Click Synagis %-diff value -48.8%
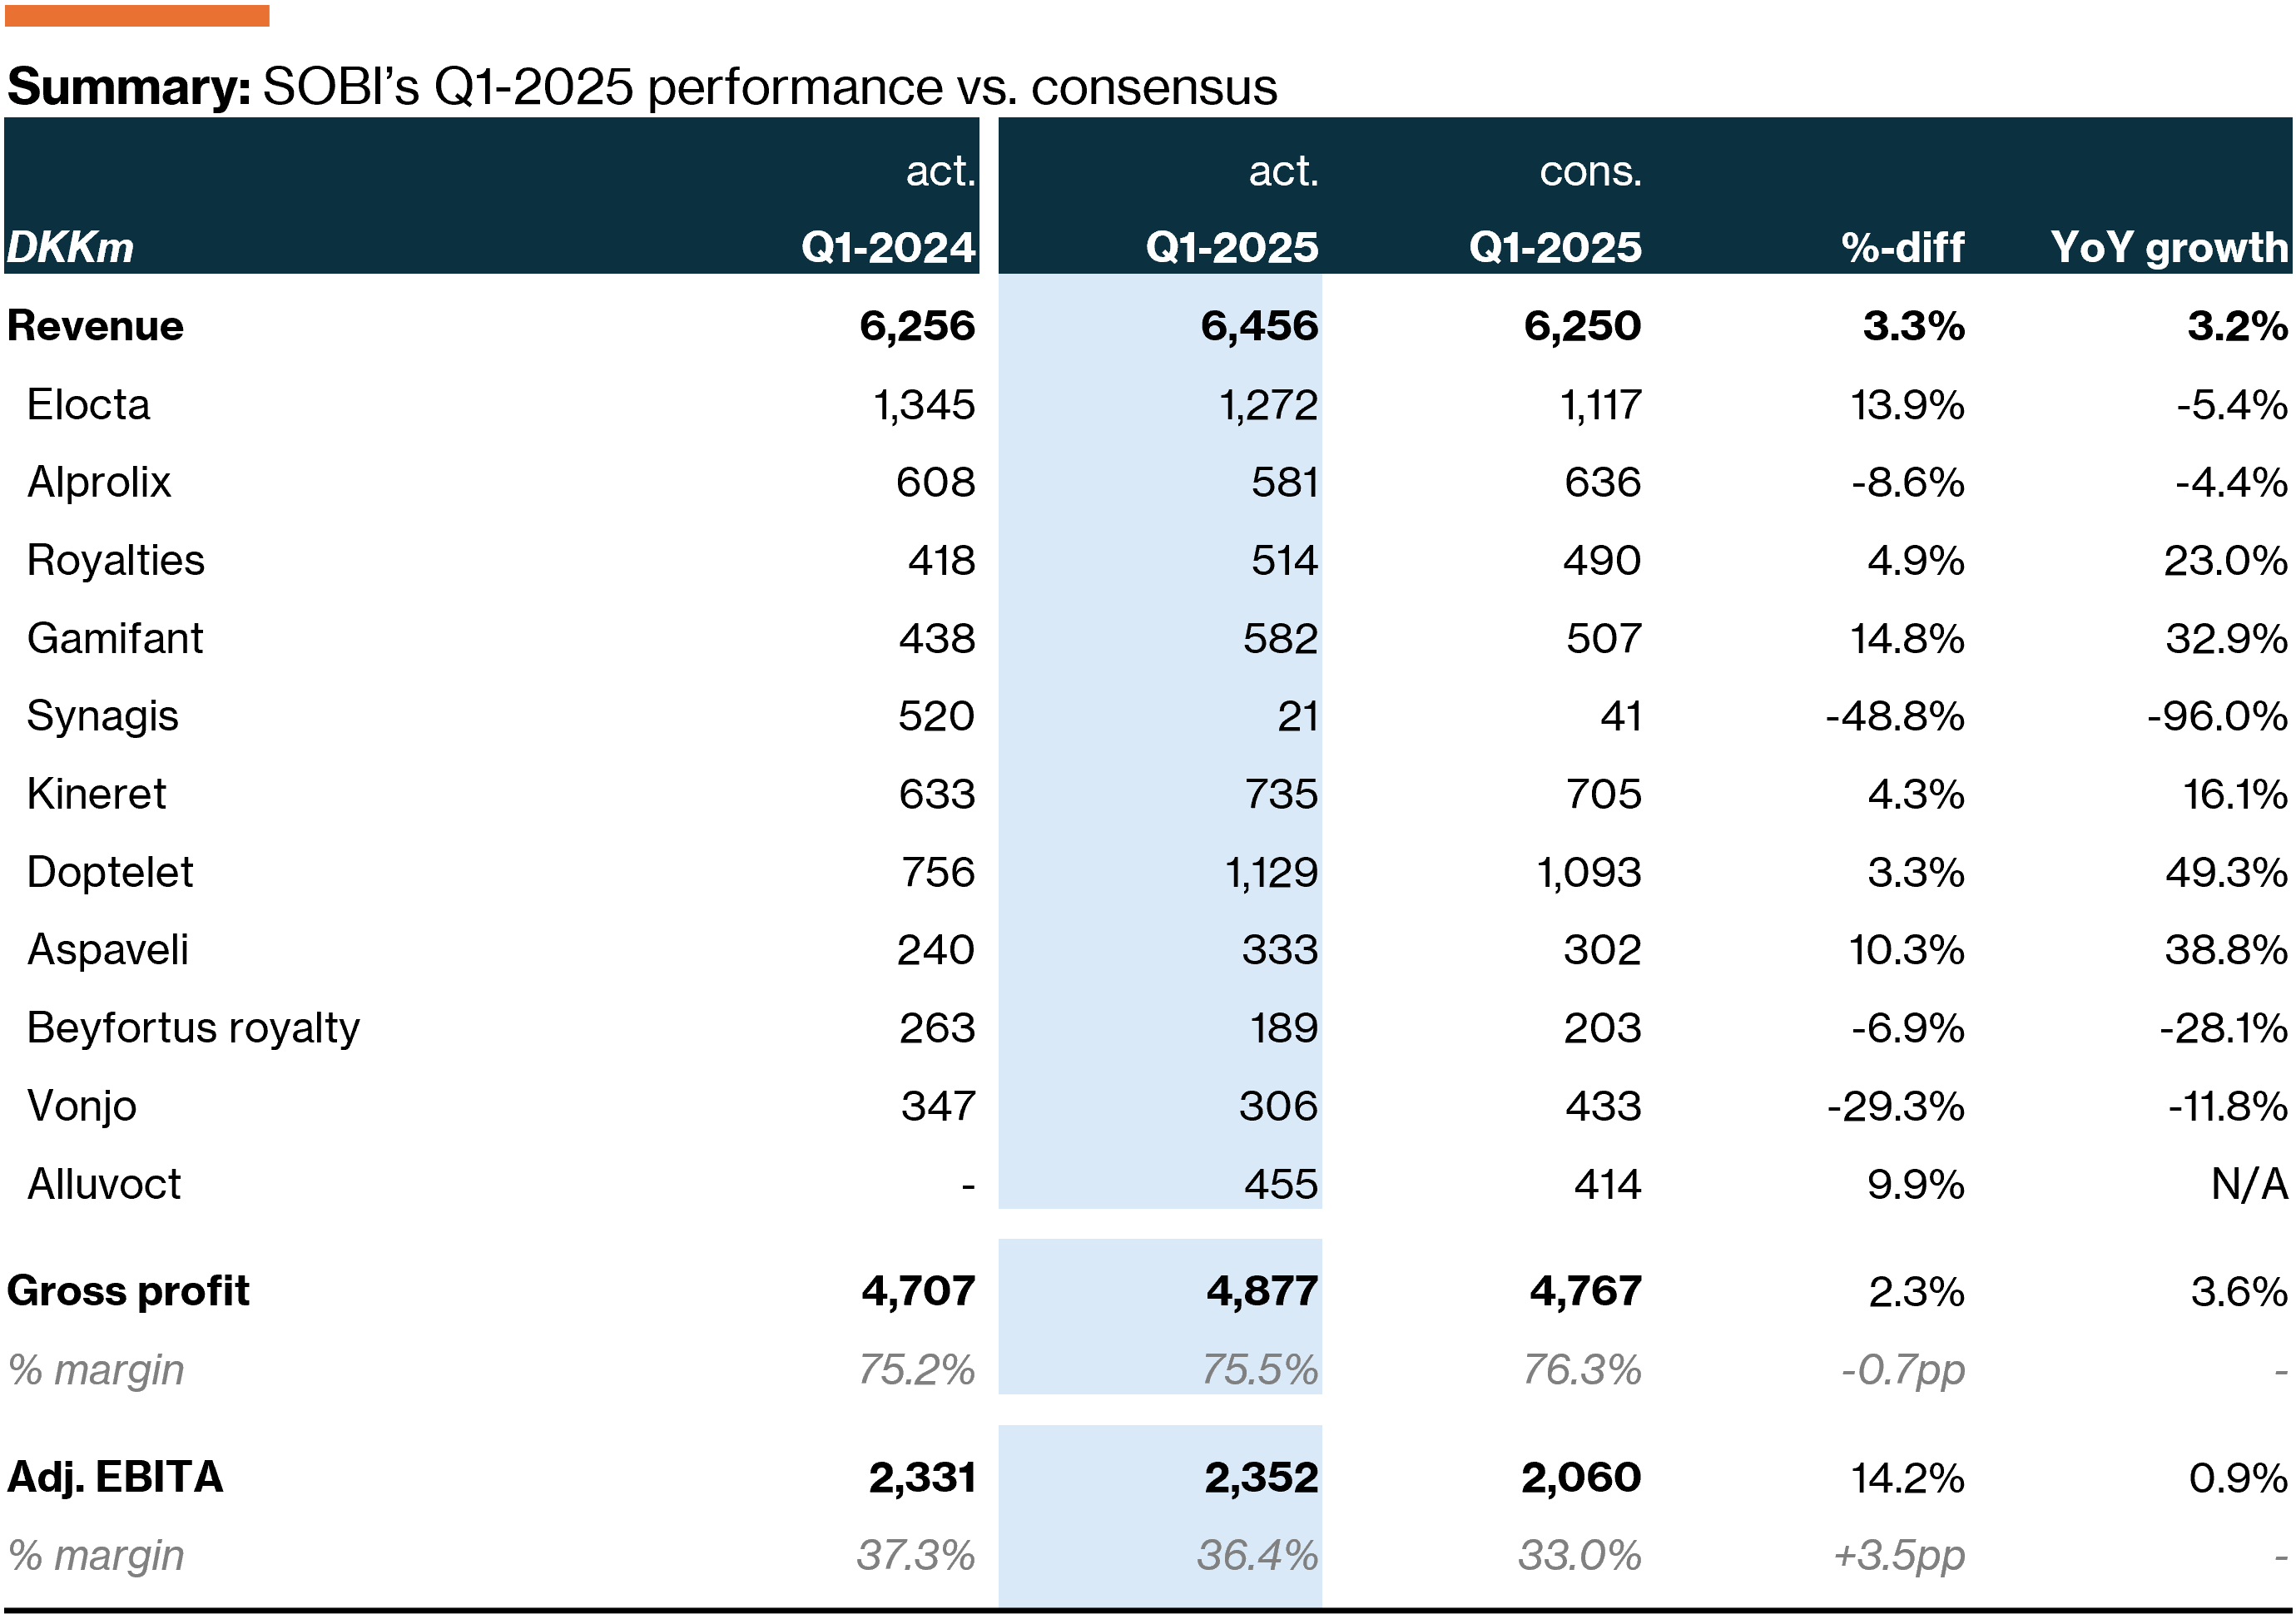This screenshot has height=1614, width=2296. 1895,716
